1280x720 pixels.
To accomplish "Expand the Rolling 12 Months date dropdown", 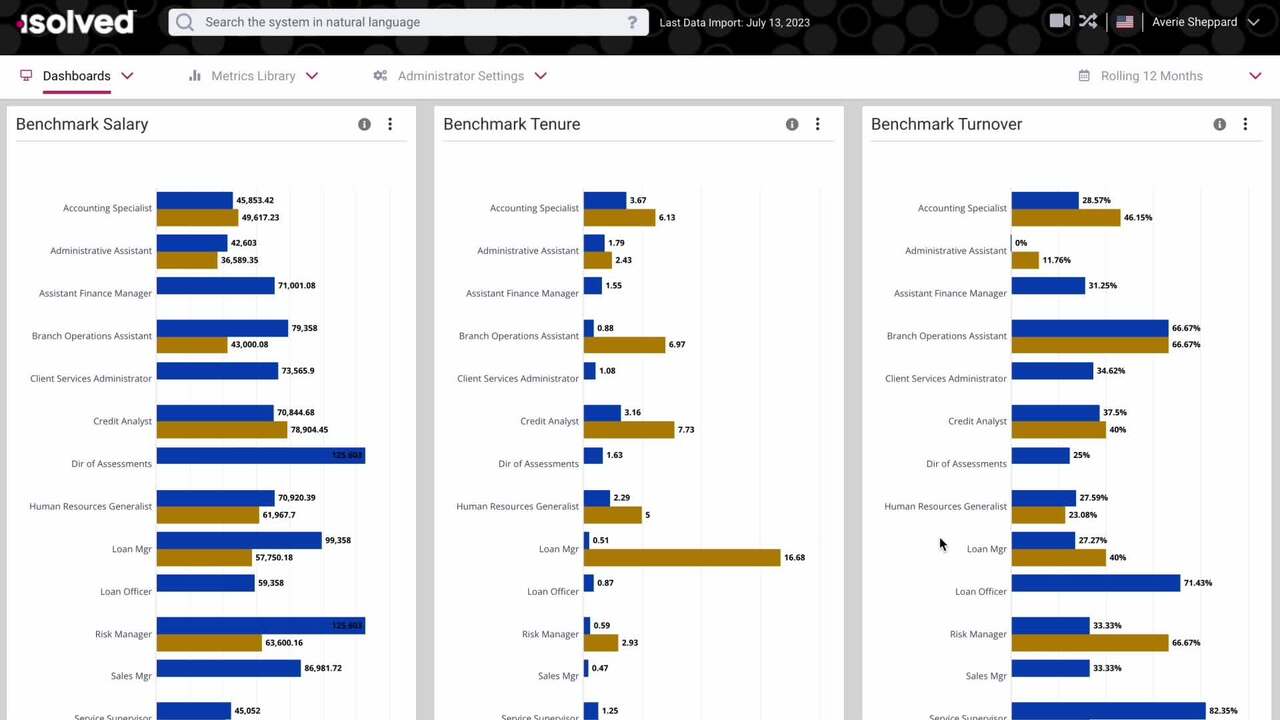I will point(1255,76).
